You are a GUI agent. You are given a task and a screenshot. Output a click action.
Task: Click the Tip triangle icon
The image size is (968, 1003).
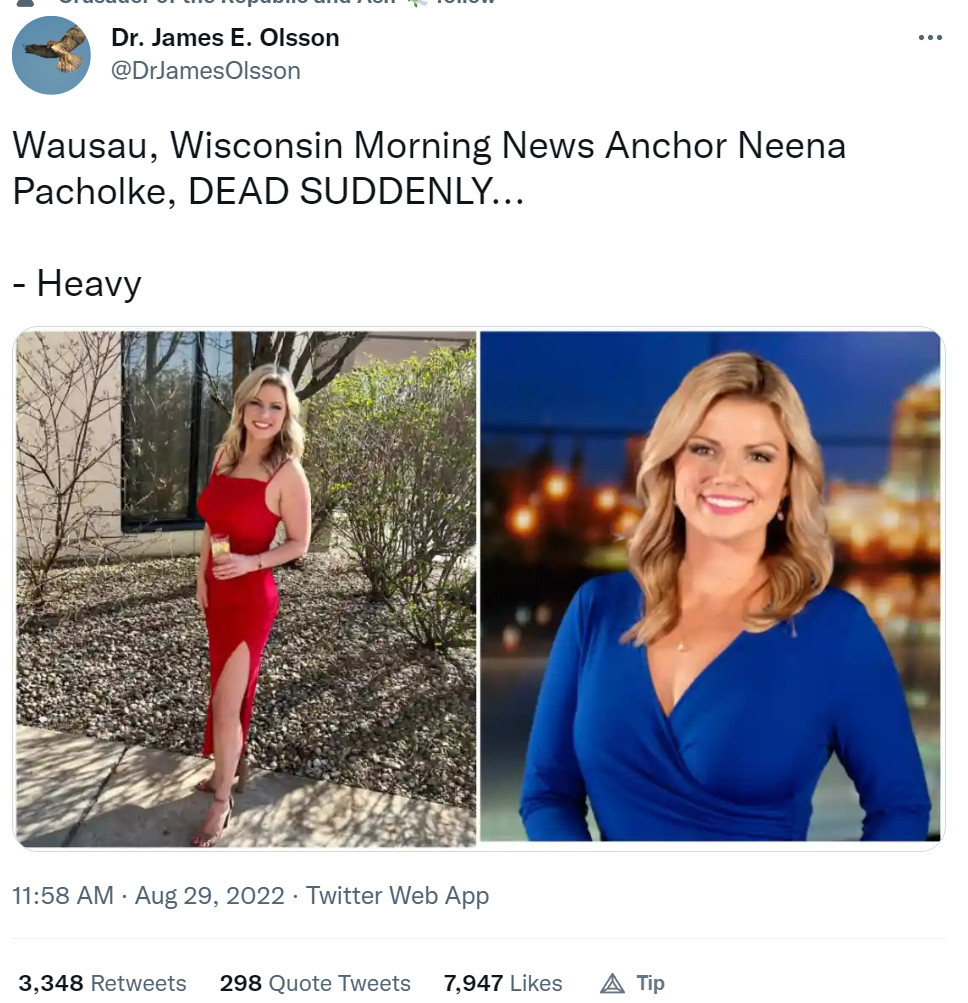(x=612, y=983)
